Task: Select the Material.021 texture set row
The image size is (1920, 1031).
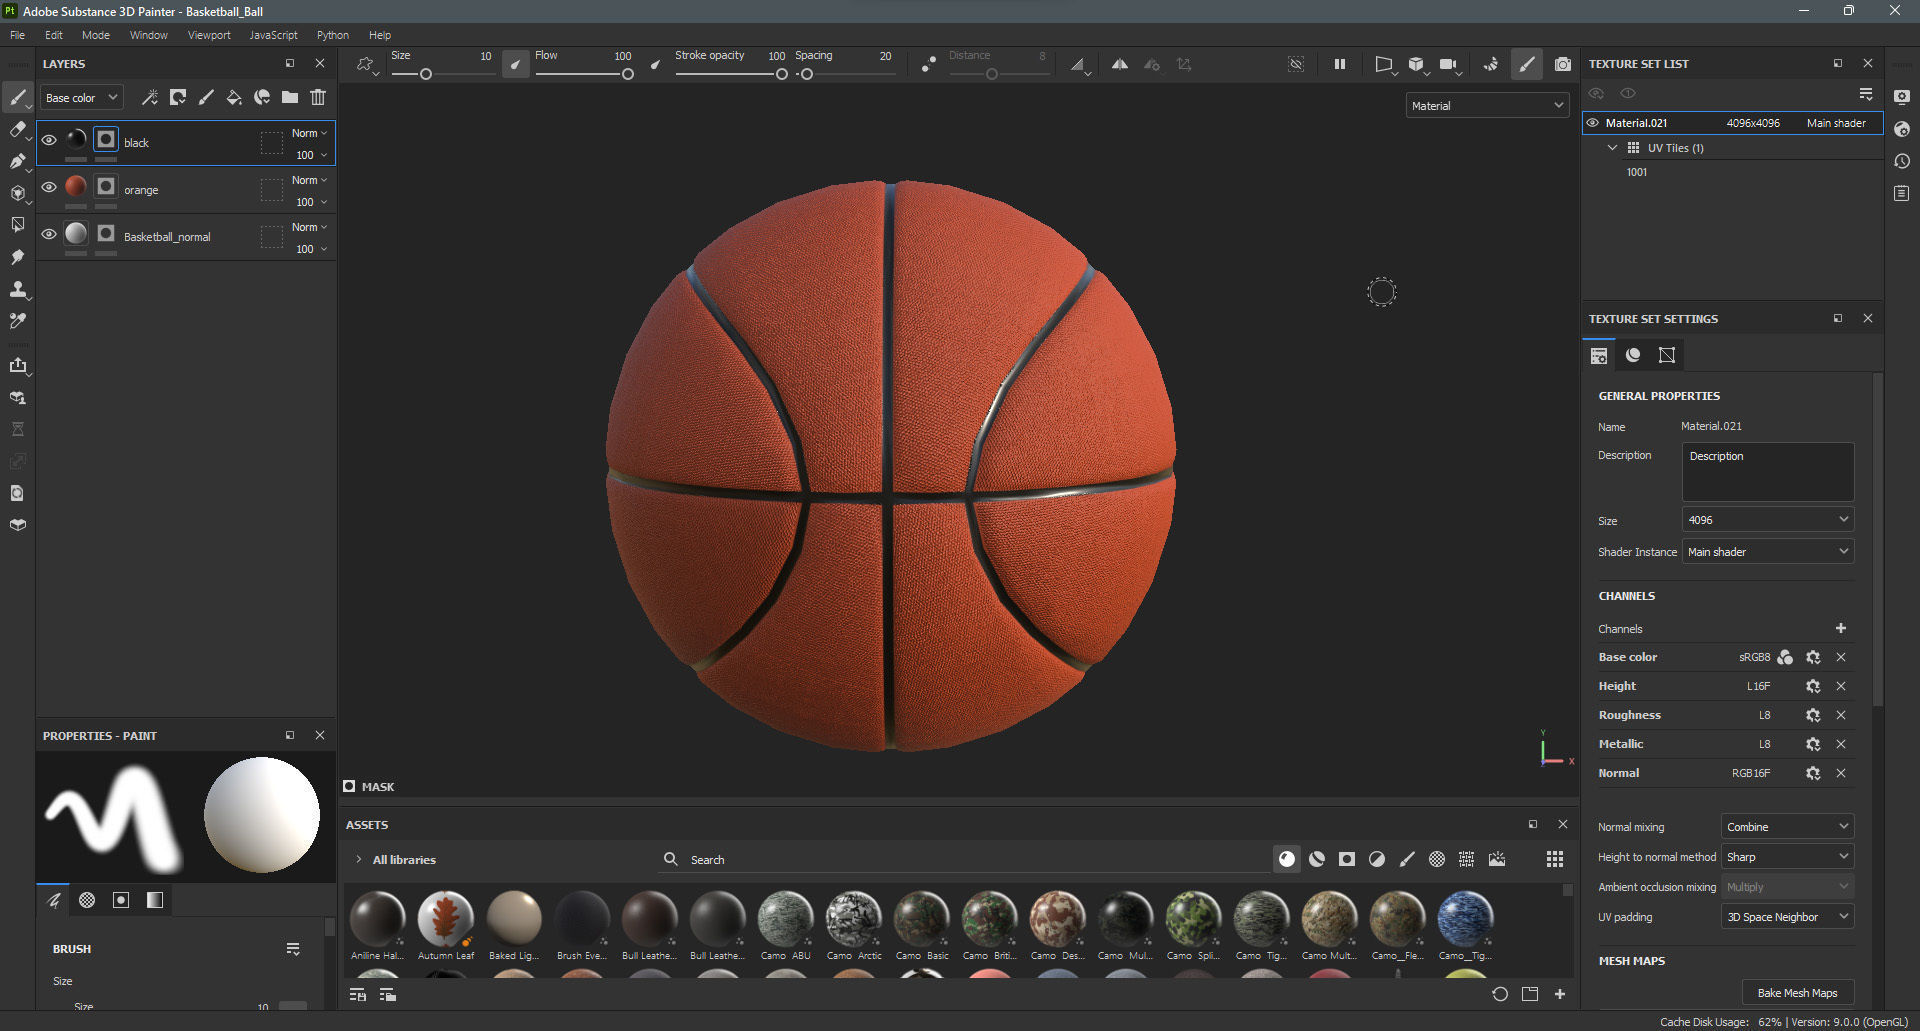Action: point(1732,123)
